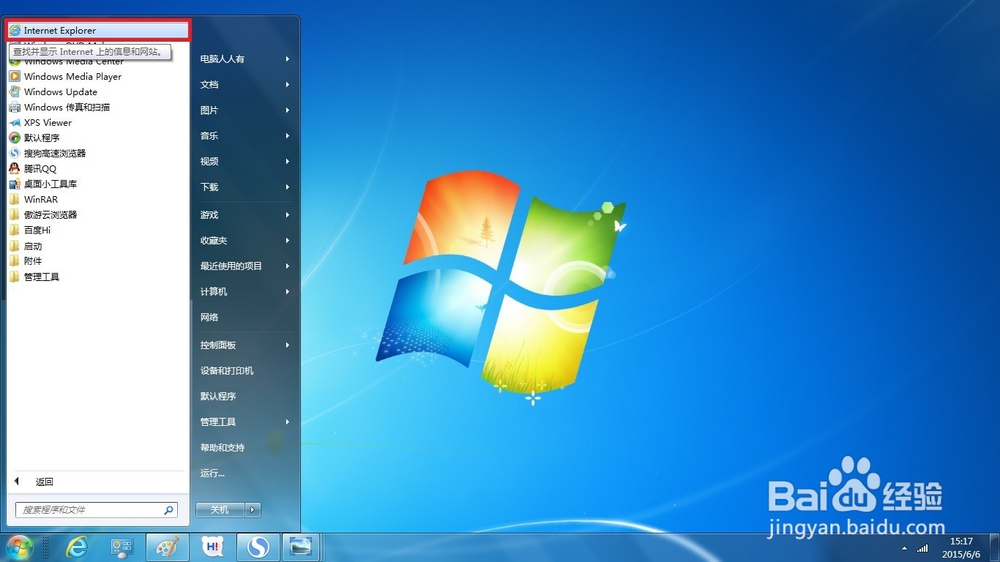Expand the arrow next to 音乐

(288, 135)
